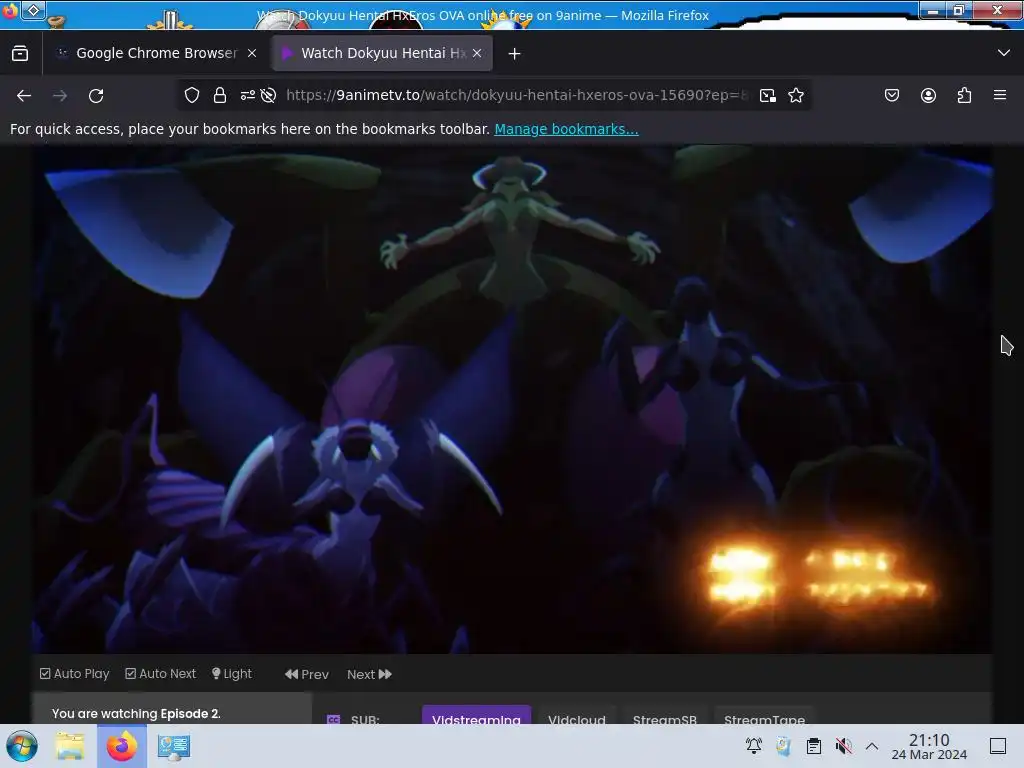Open the window menu icon in title bar
This screenshot has height=768, width=1024.
point(9,10)
